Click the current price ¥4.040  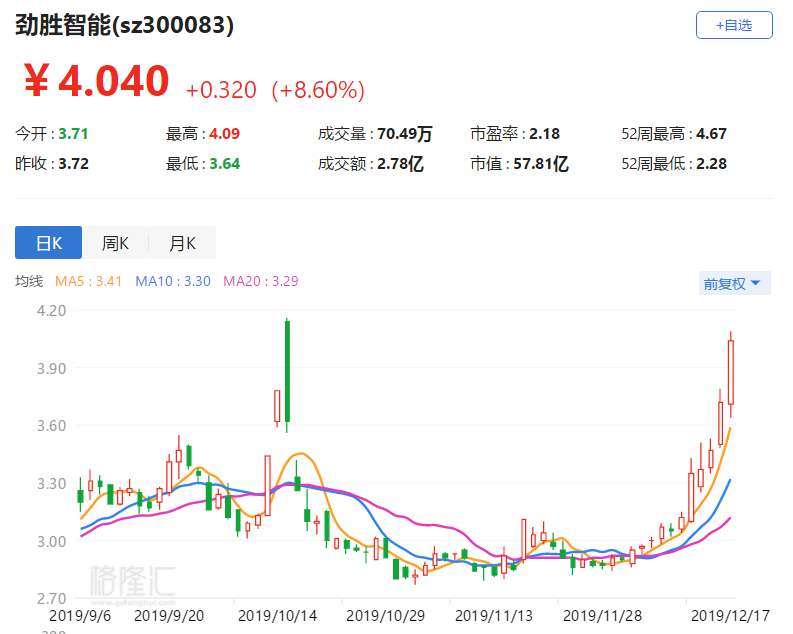coord(96,81)
